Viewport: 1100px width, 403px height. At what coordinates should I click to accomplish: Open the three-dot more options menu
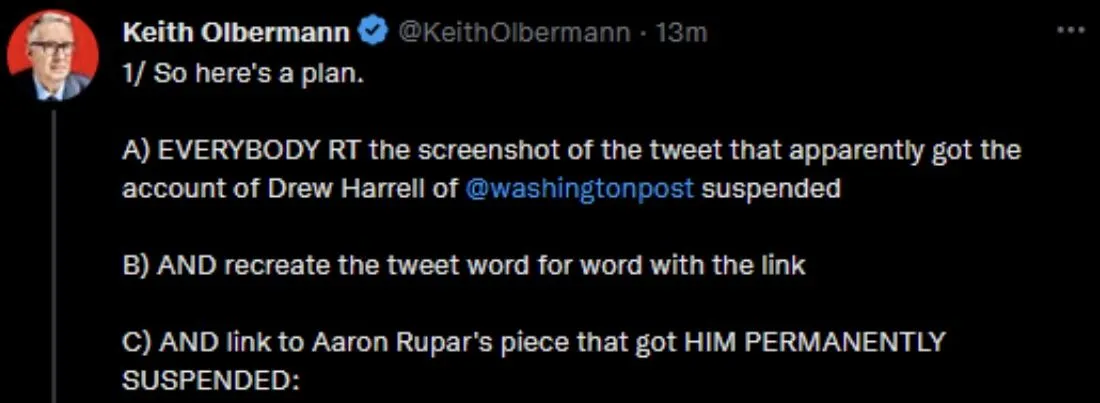pyautogui.click(x=1070, y=30)
